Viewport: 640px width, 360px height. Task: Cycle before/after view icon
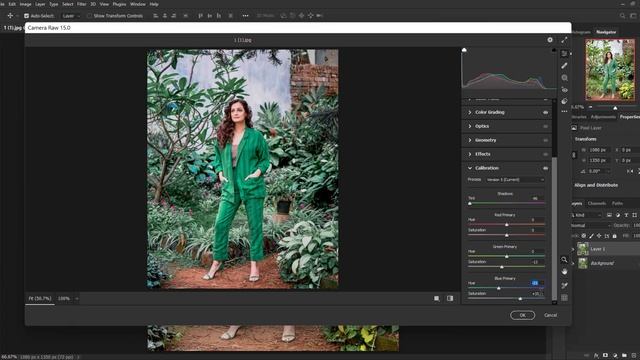[x=450, y=298]
